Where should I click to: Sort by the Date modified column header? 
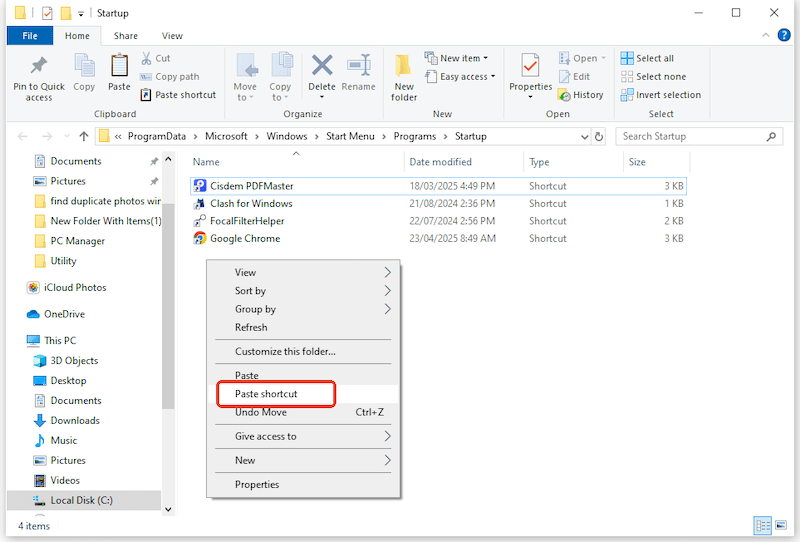click(440, 162)
